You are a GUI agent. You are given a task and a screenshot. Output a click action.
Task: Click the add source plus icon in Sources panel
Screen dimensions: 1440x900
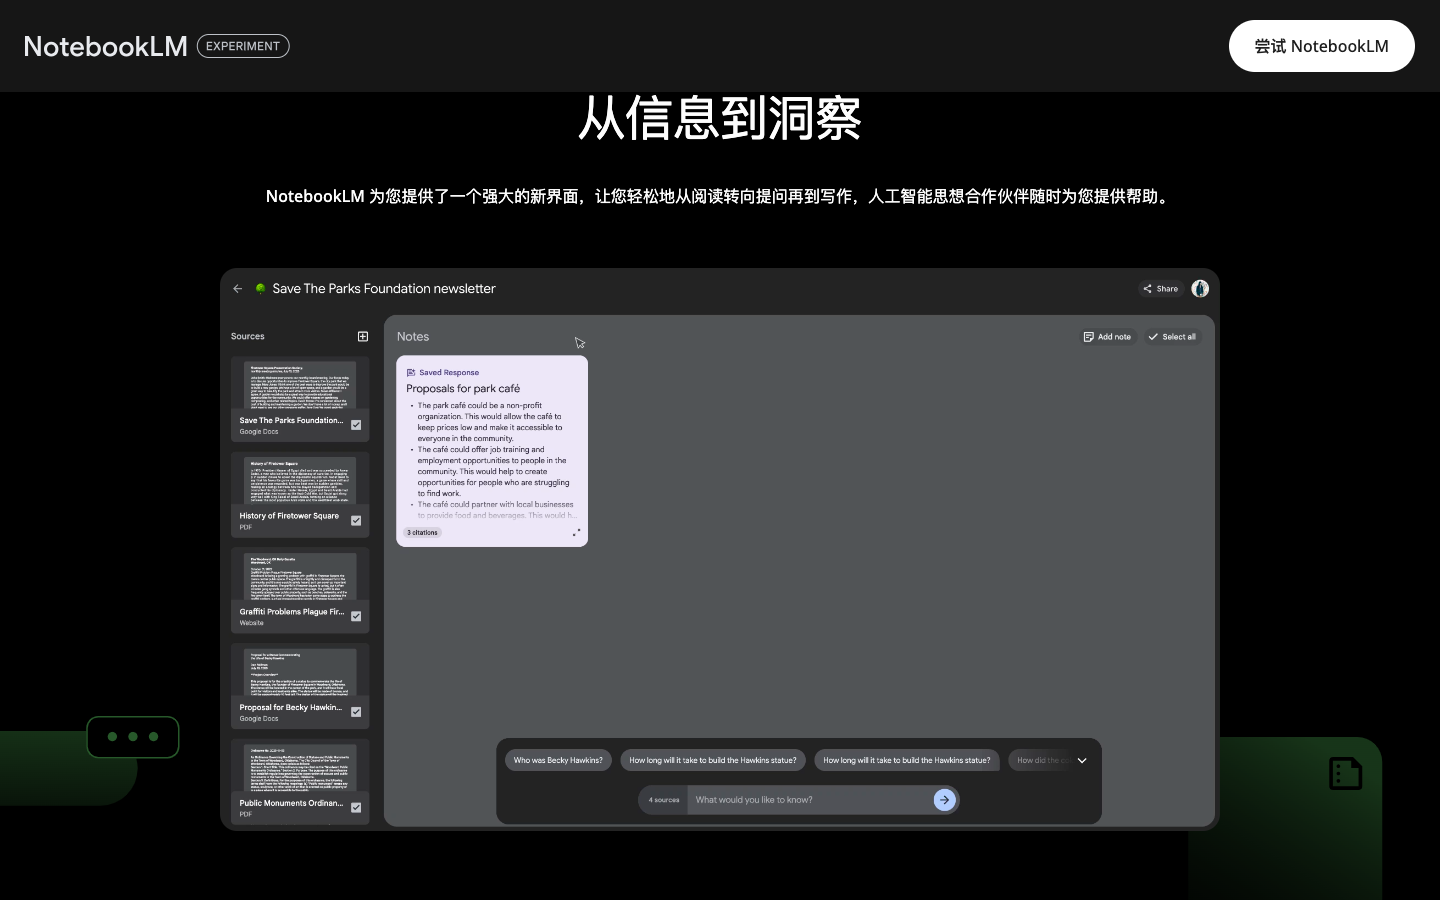(x=363, y=337)
